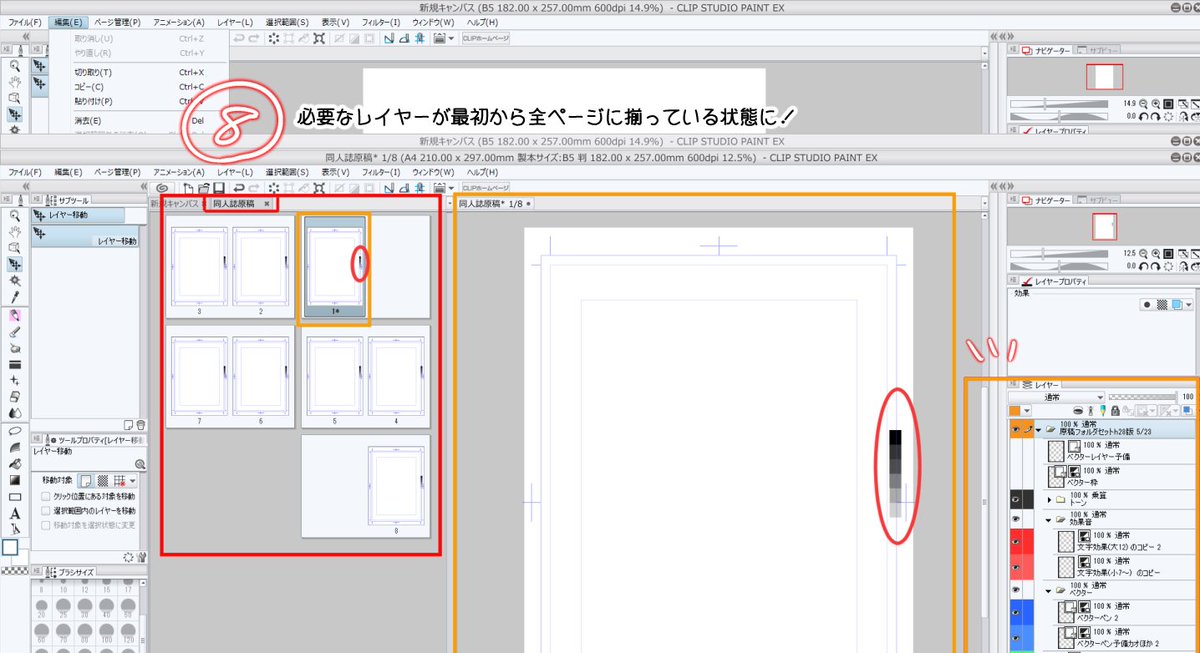
Task: Select the Operation object tool in front window
Action: tap(15, 248)
